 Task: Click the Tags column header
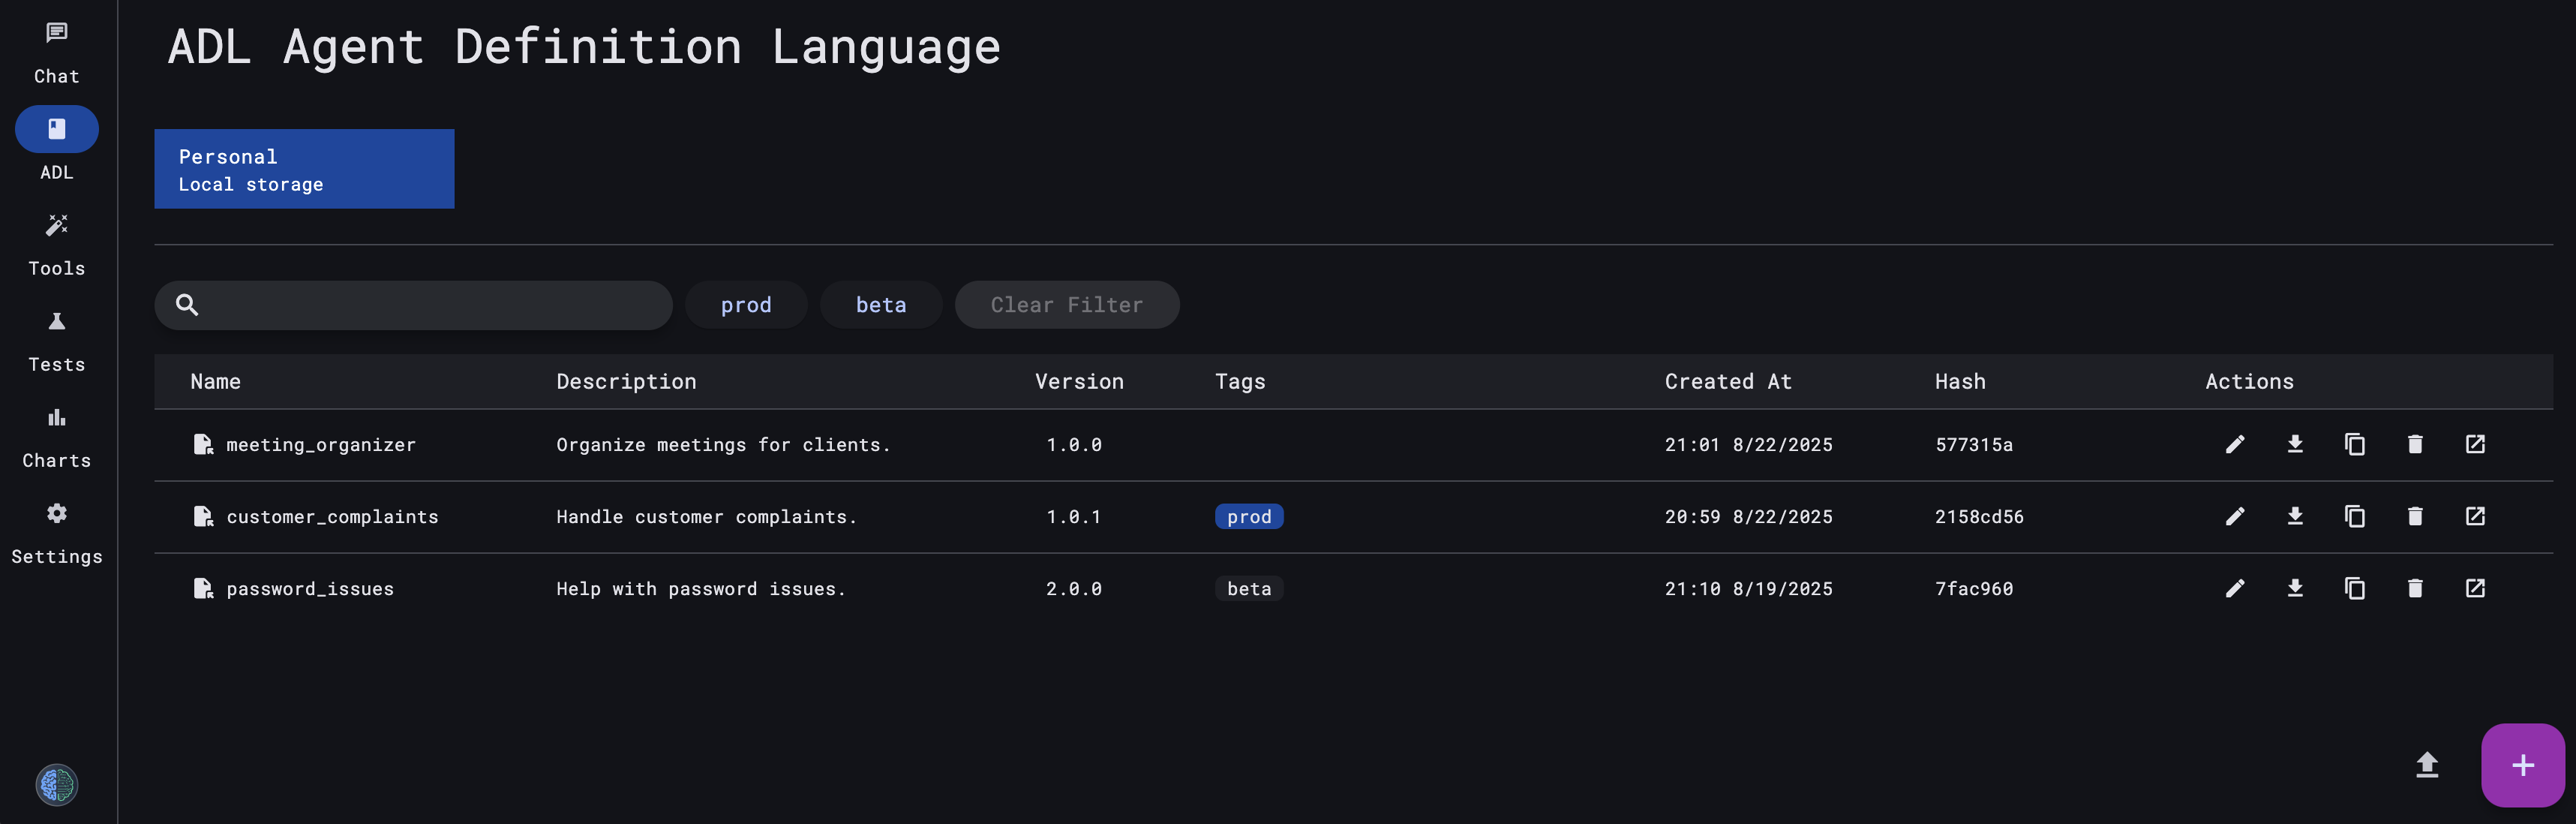point(1240,381)
